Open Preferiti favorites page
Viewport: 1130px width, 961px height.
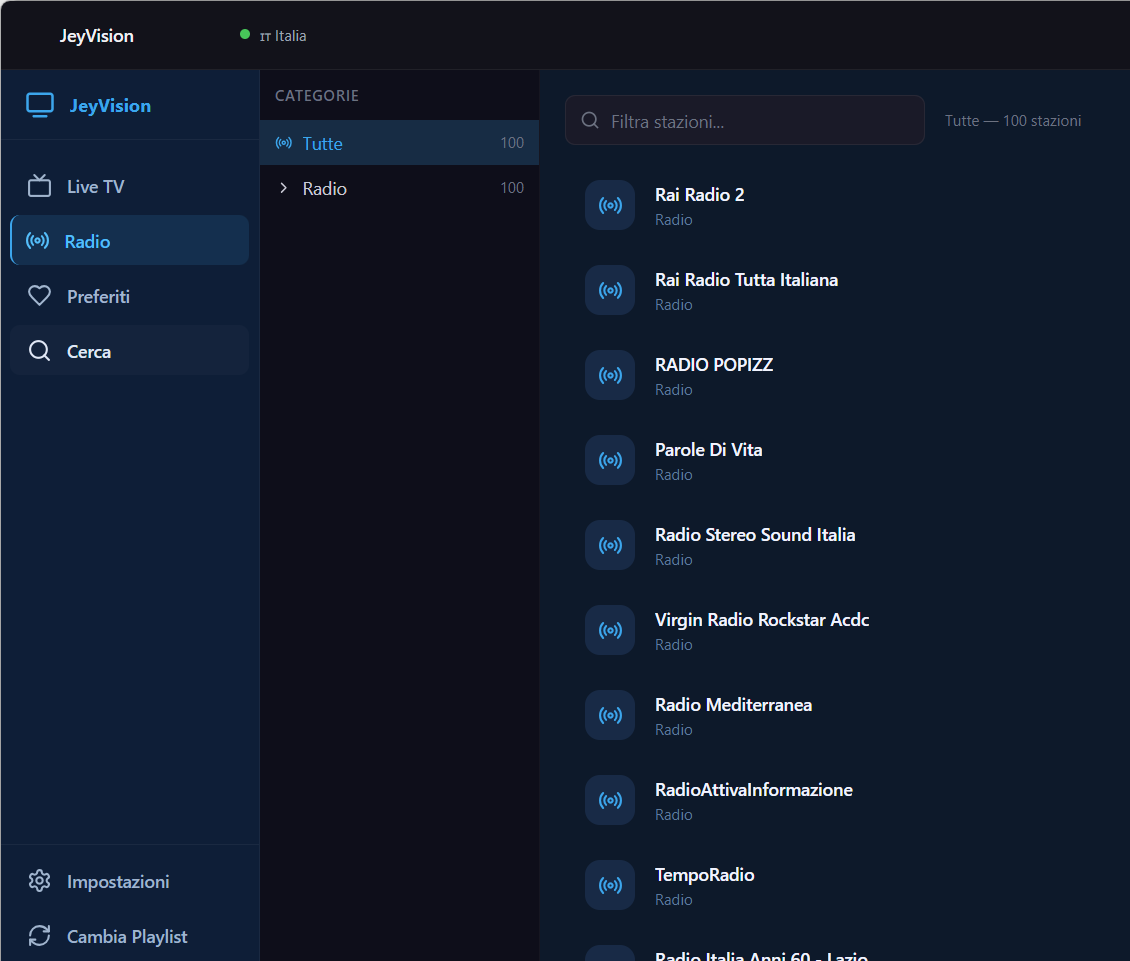tap(130, 296)
